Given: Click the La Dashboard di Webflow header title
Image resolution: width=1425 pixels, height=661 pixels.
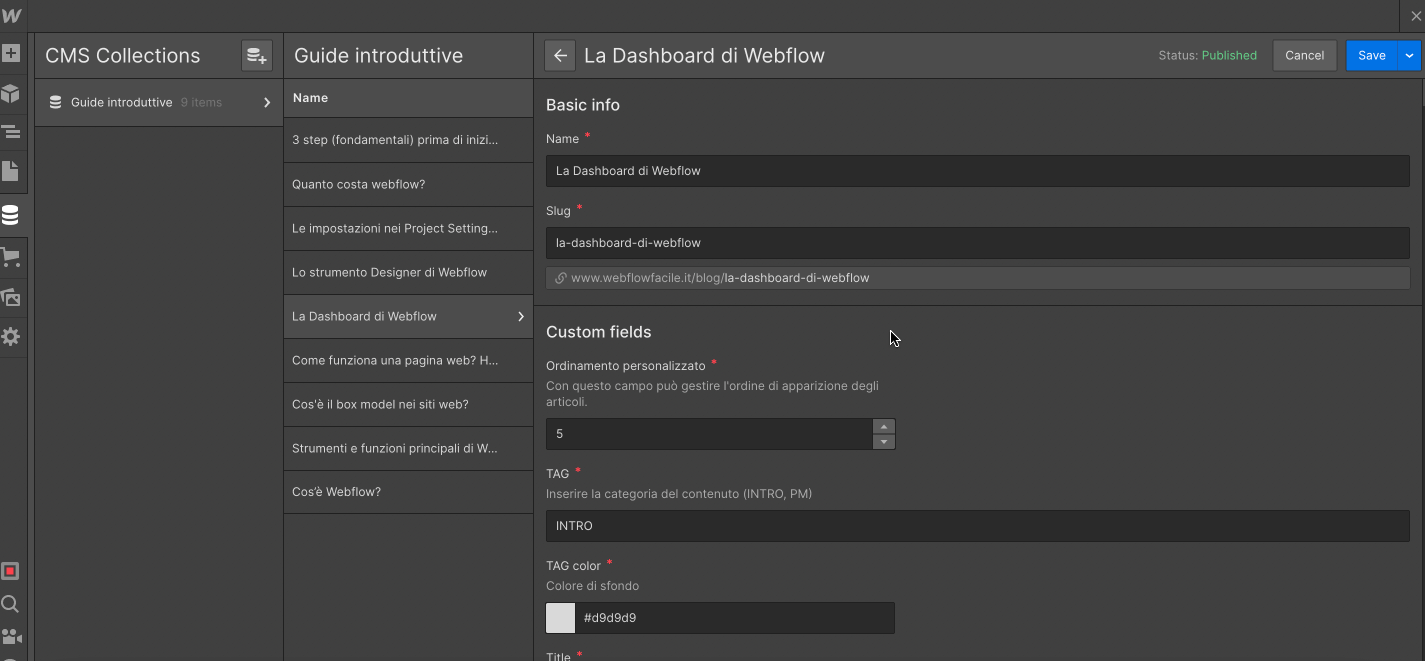Looking at the screenshot, I should pos(704,56).
